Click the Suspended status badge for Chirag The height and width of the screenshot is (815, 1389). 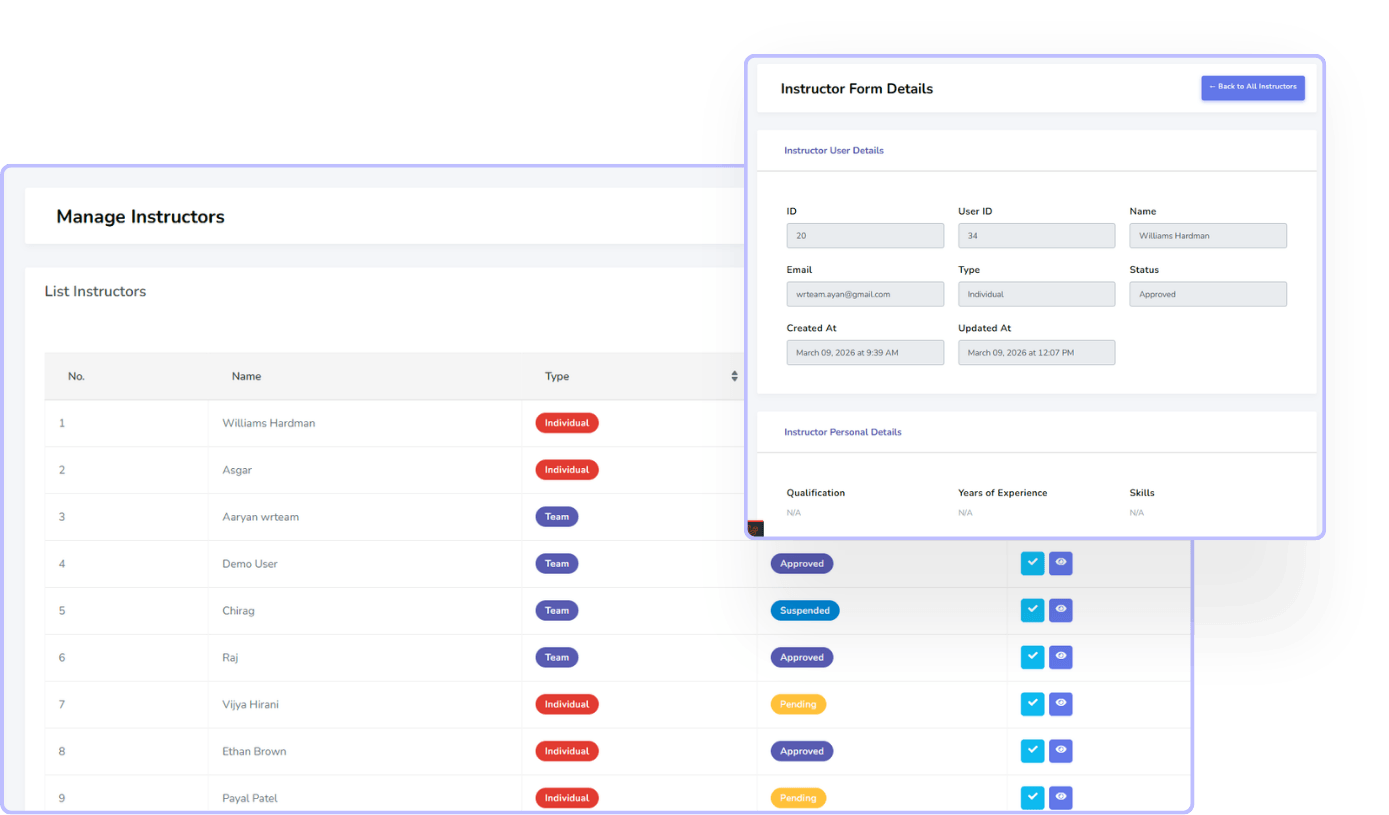pyautogui.click(x=804, y=610)
